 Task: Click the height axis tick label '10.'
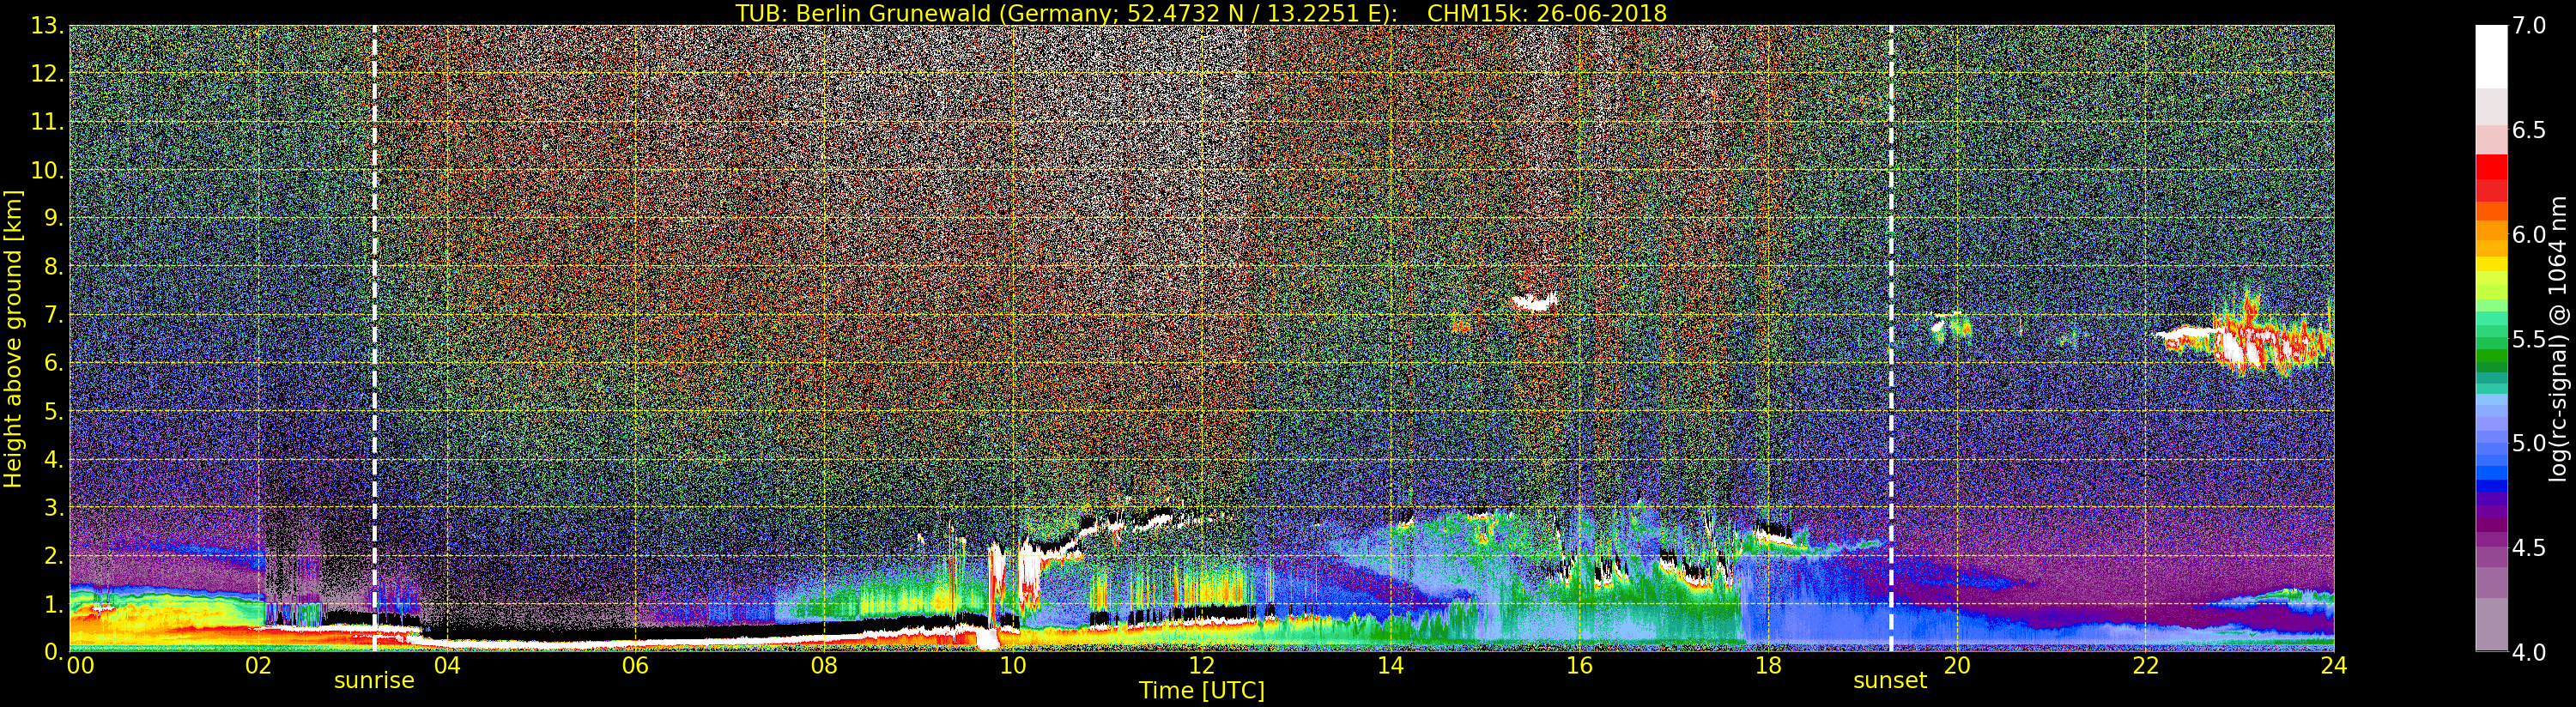pos(46,170)
